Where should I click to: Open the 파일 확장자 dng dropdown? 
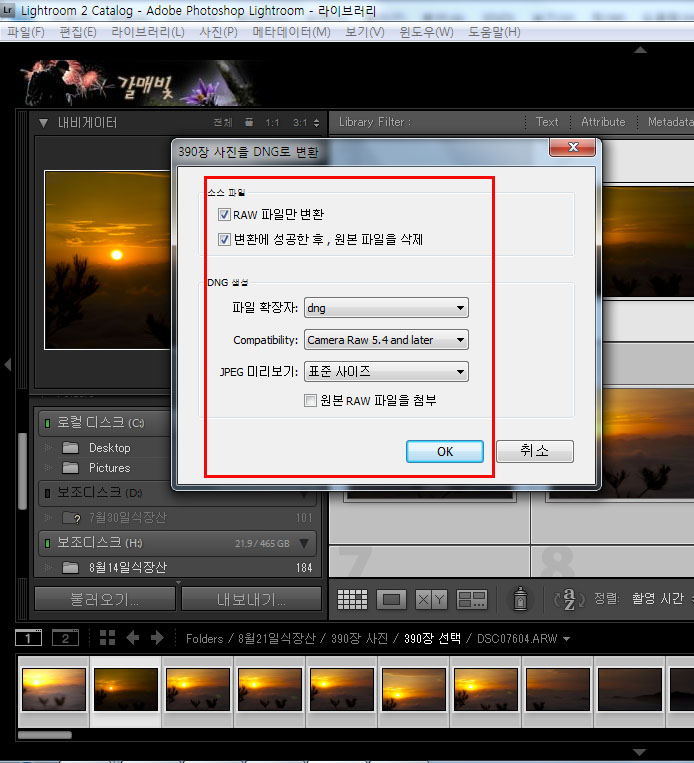point(386,308)
